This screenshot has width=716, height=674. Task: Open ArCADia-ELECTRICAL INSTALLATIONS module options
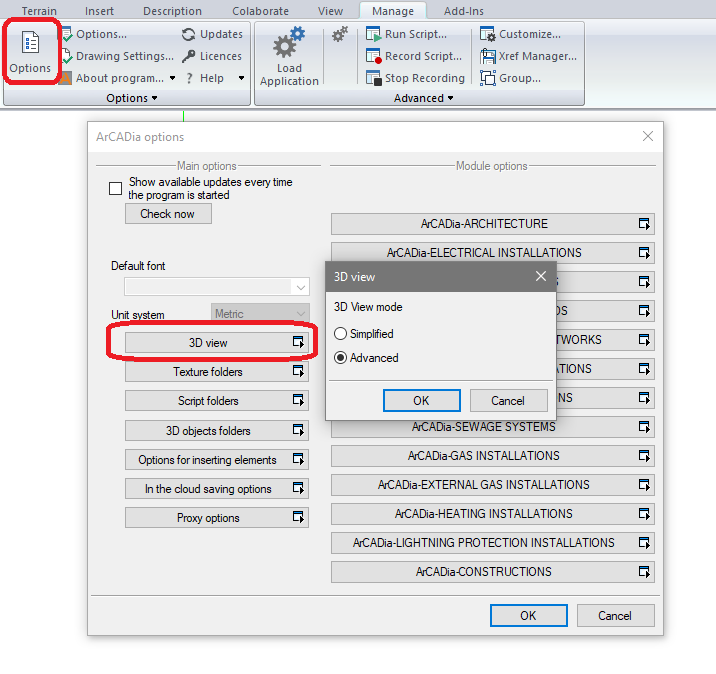coord(492,253)
